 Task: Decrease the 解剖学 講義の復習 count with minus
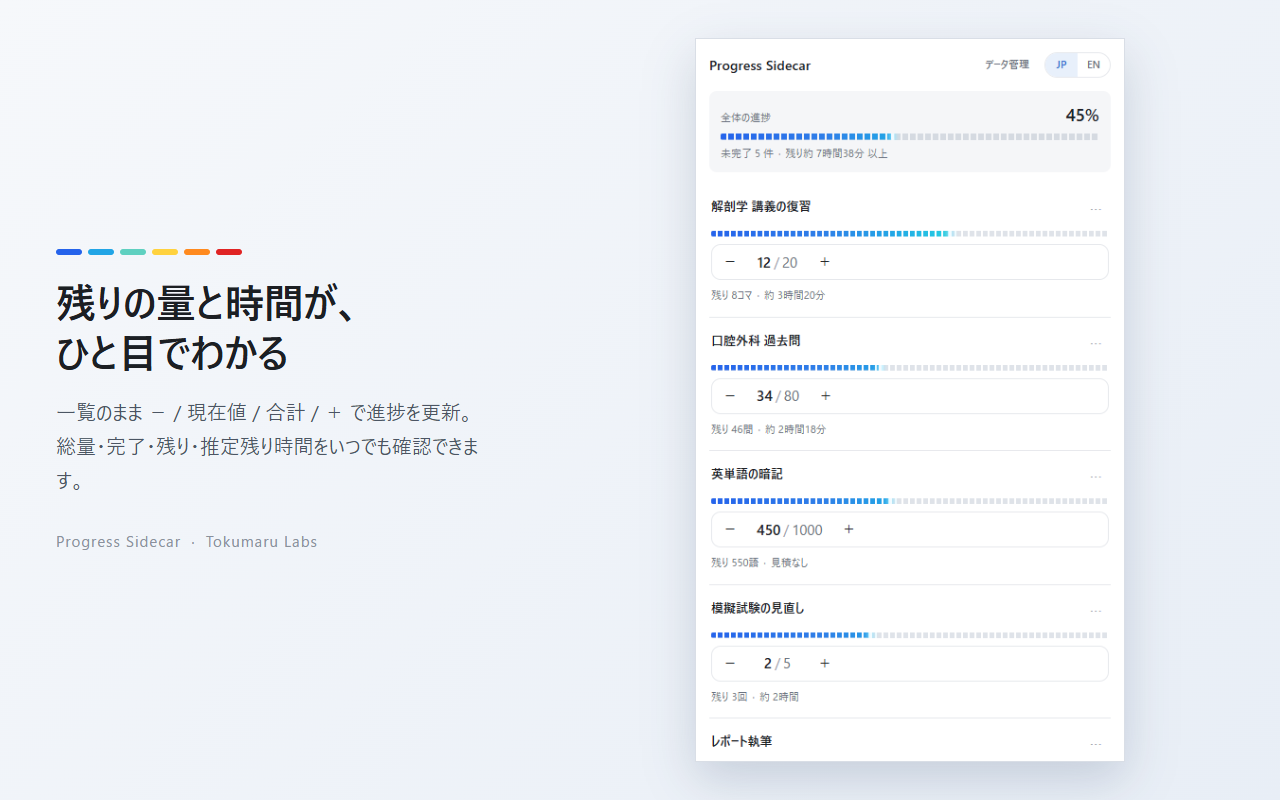tap(730, 262)
